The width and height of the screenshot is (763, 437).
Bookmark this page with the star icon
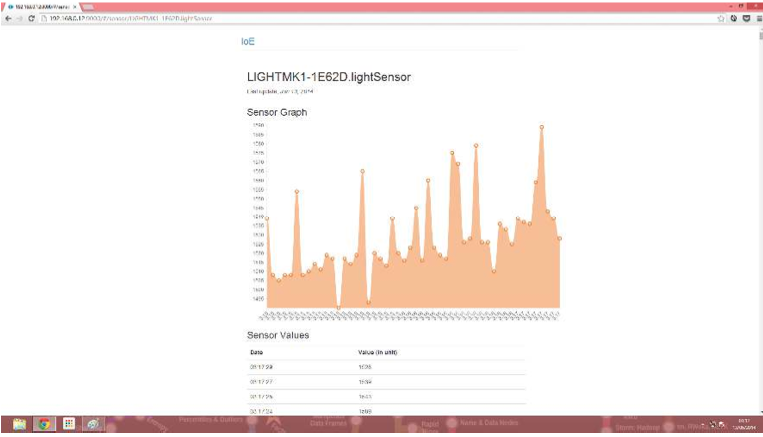[x=721, y=18]
